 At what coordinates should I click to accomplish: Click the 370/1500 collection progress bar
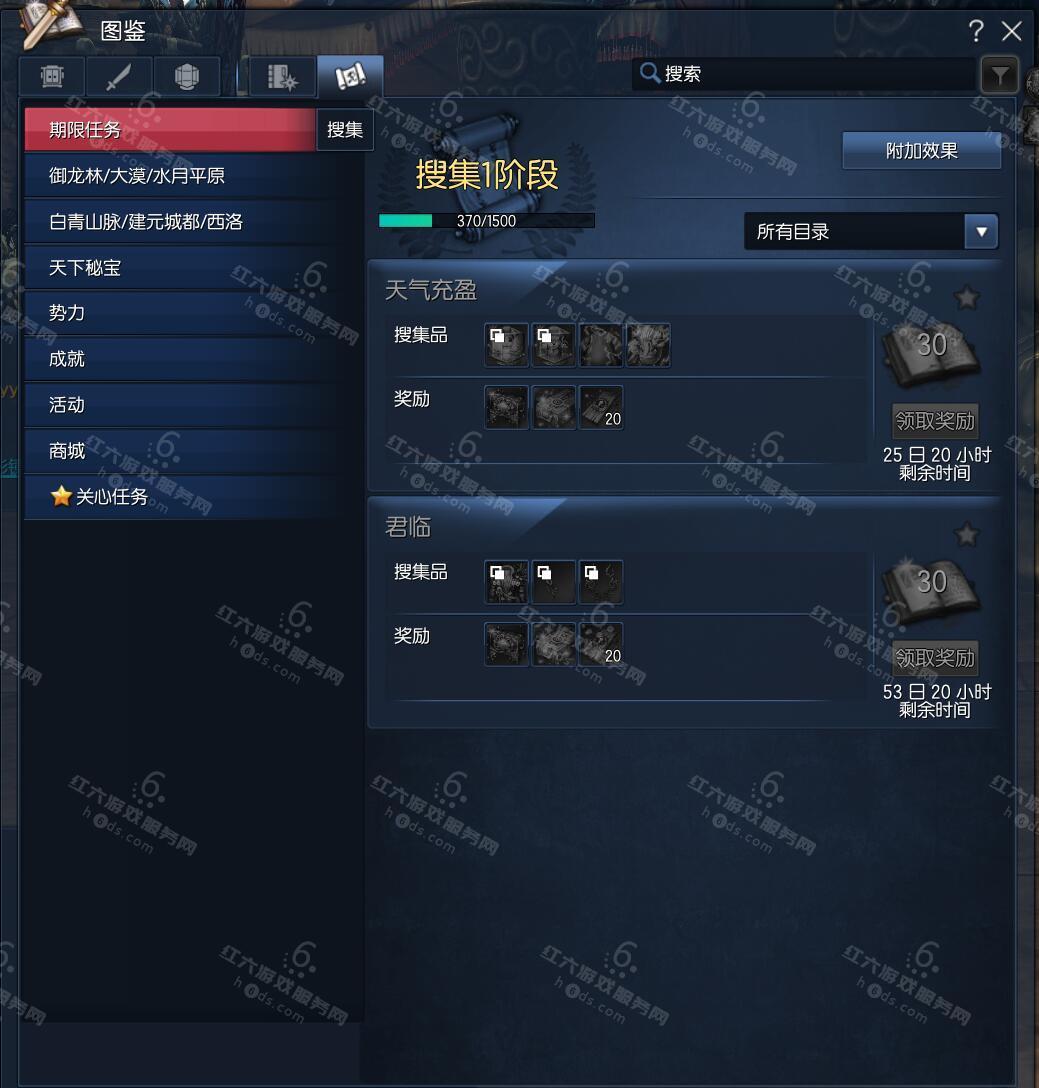tap(487, 221)
